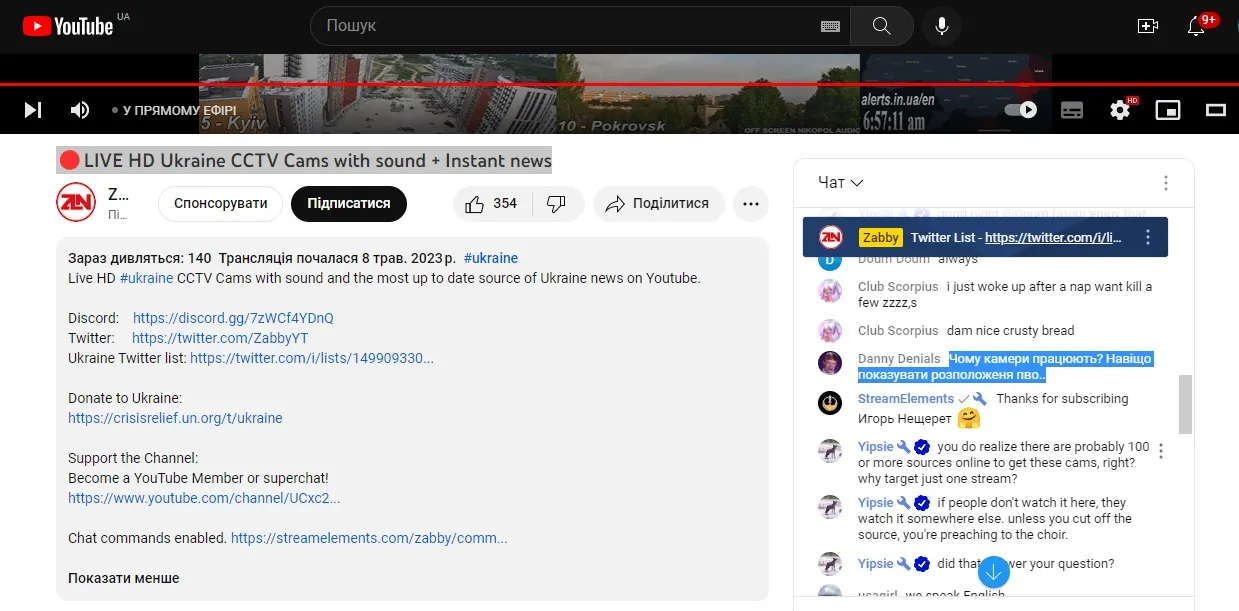1239x611 pixels.
Task: Open player settings gear
Action: coord(1120,110)
